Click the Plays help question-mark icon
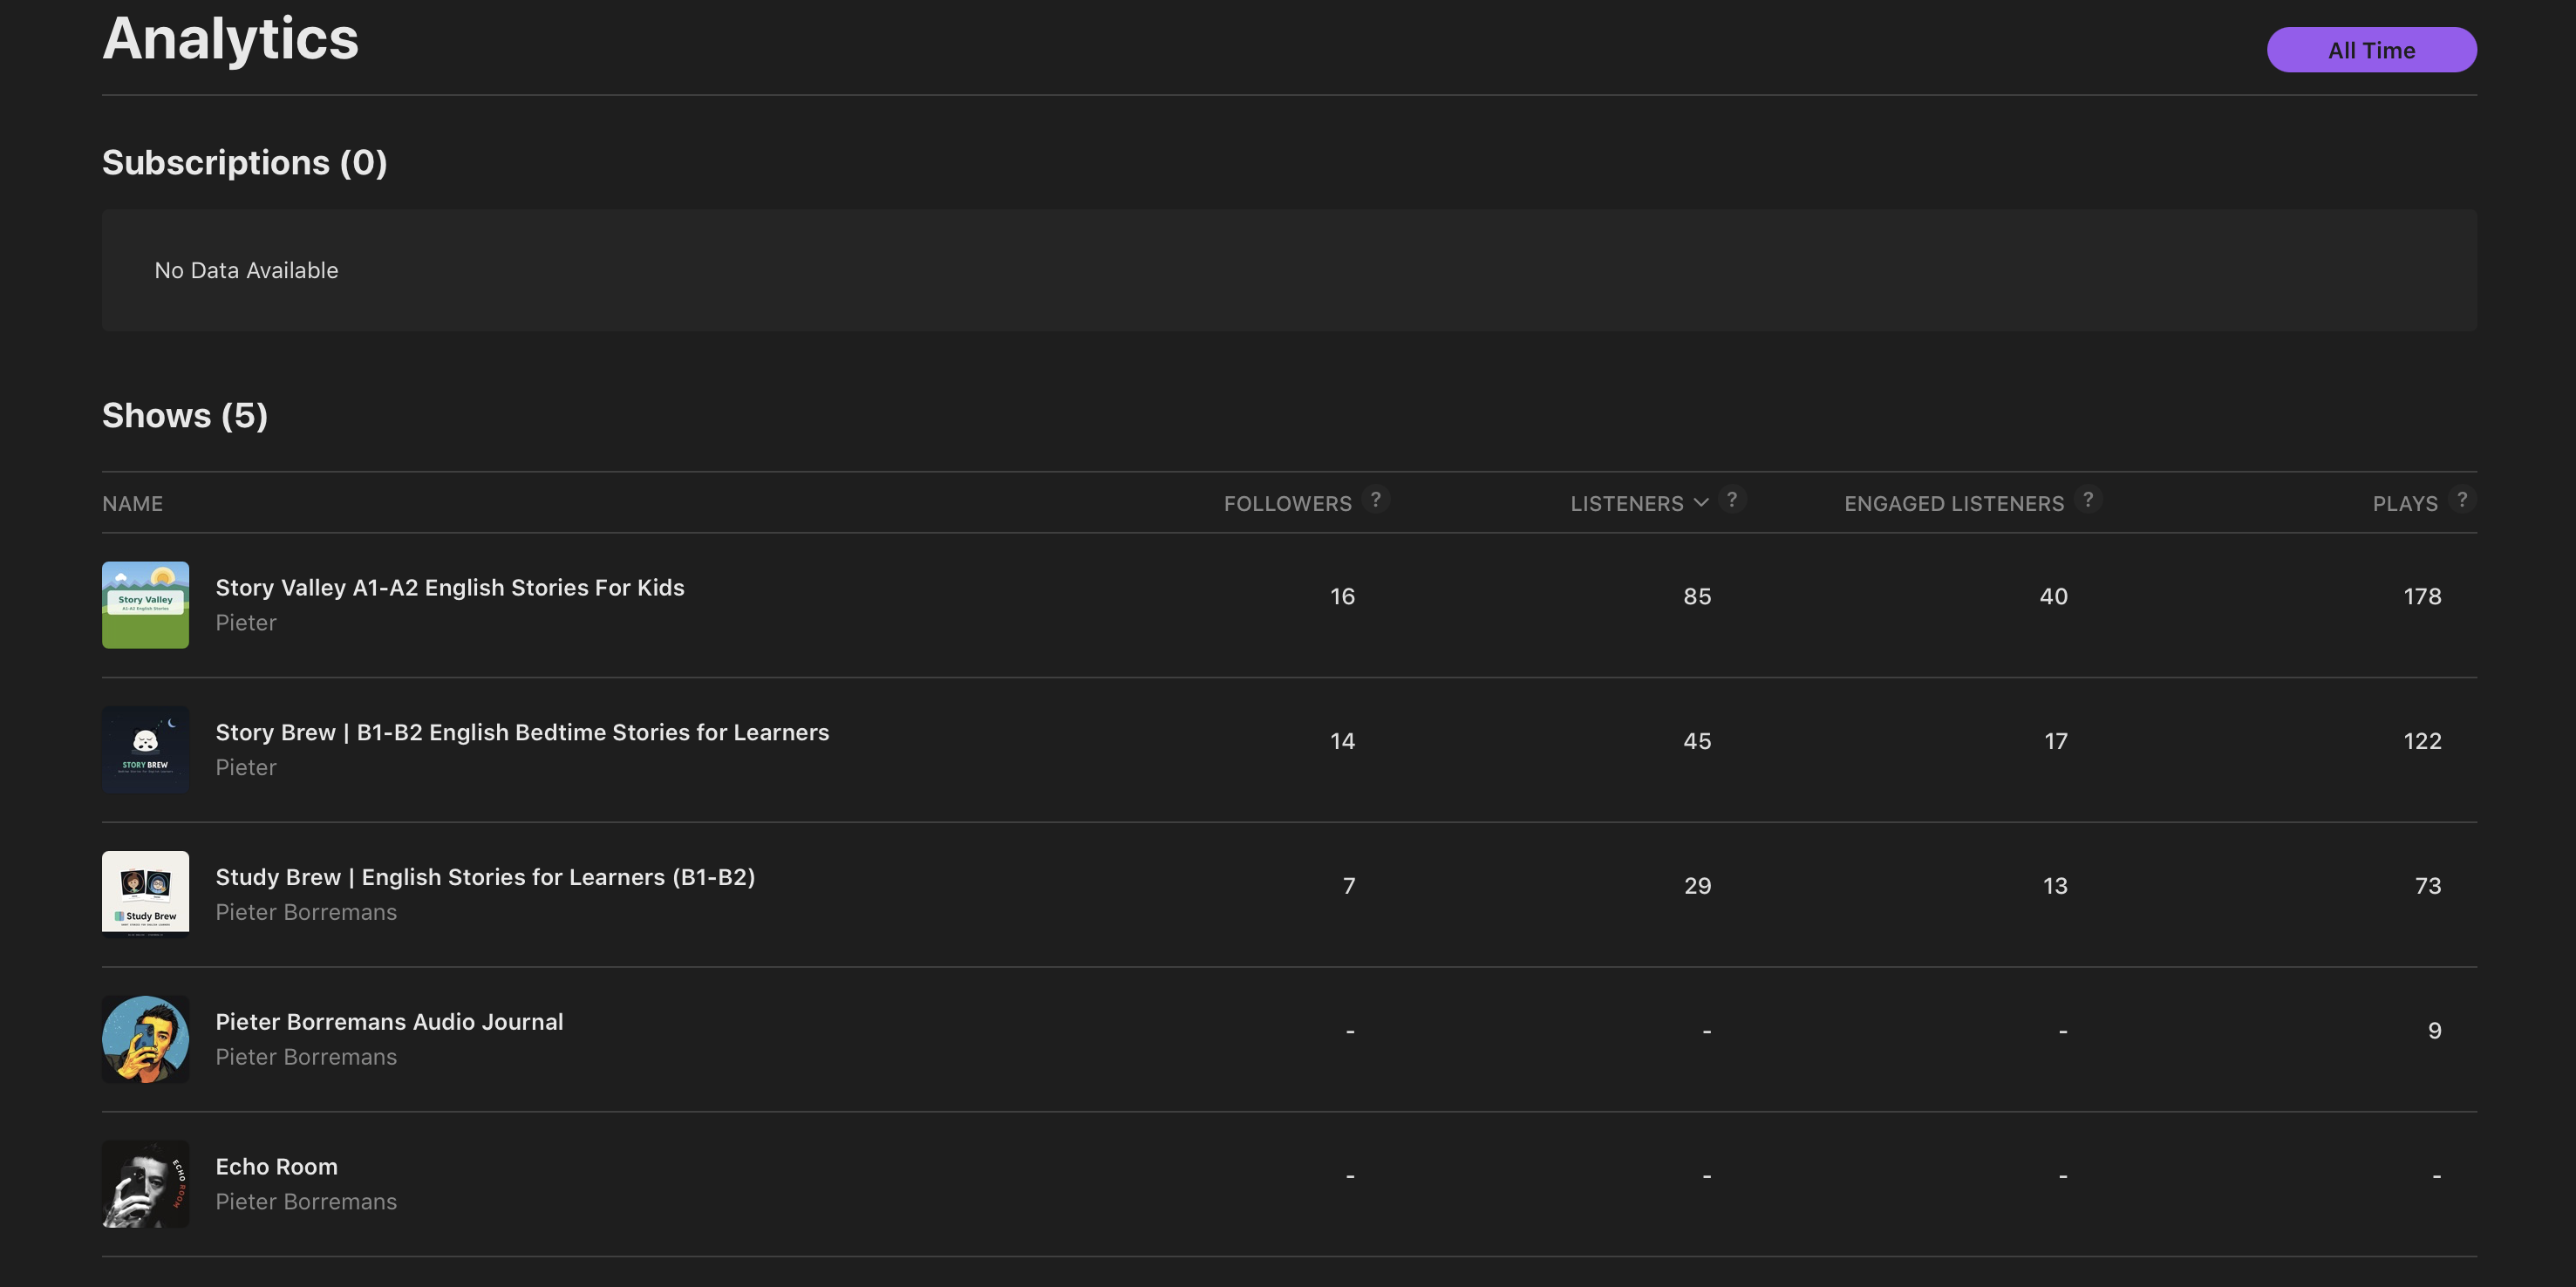This screenshot has width=2576, height=1287. point(2462,499)
